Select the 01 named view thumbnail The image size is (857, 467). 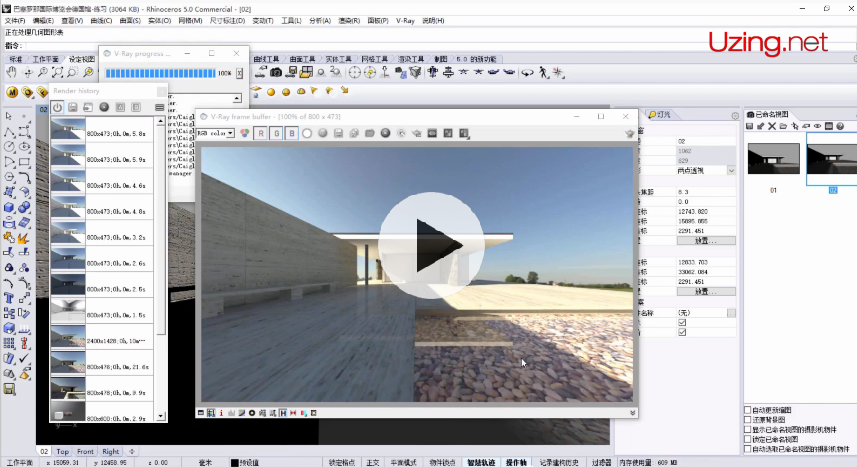(x=773, y=160)
